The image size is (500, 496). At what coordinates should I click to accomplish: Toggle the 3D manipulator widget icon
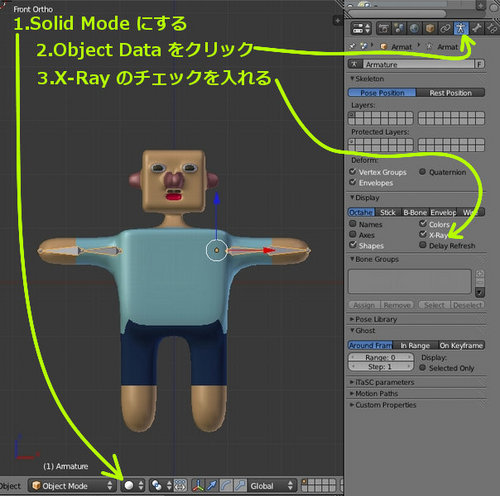(x=198, y=485)
